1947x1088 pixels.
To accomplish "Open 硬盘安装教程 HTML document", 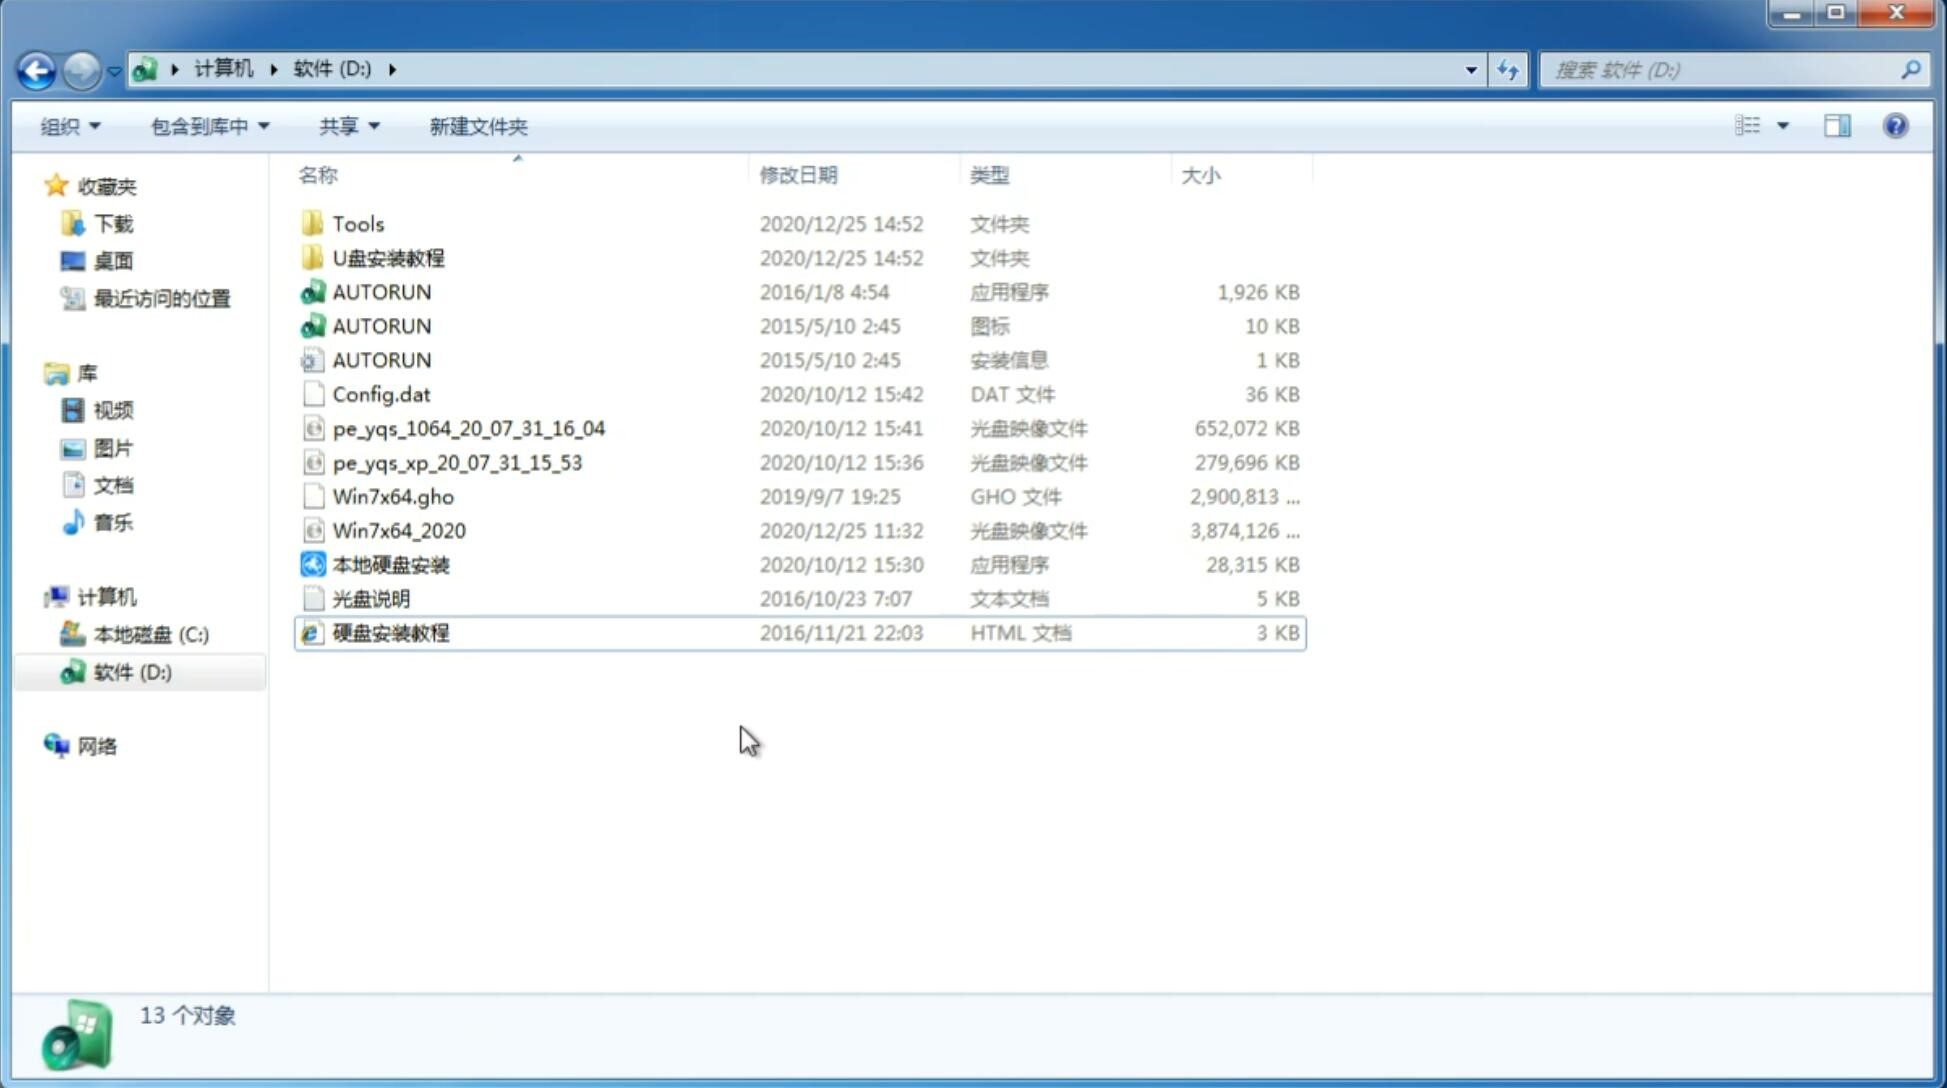I will [x=389, y=631].
